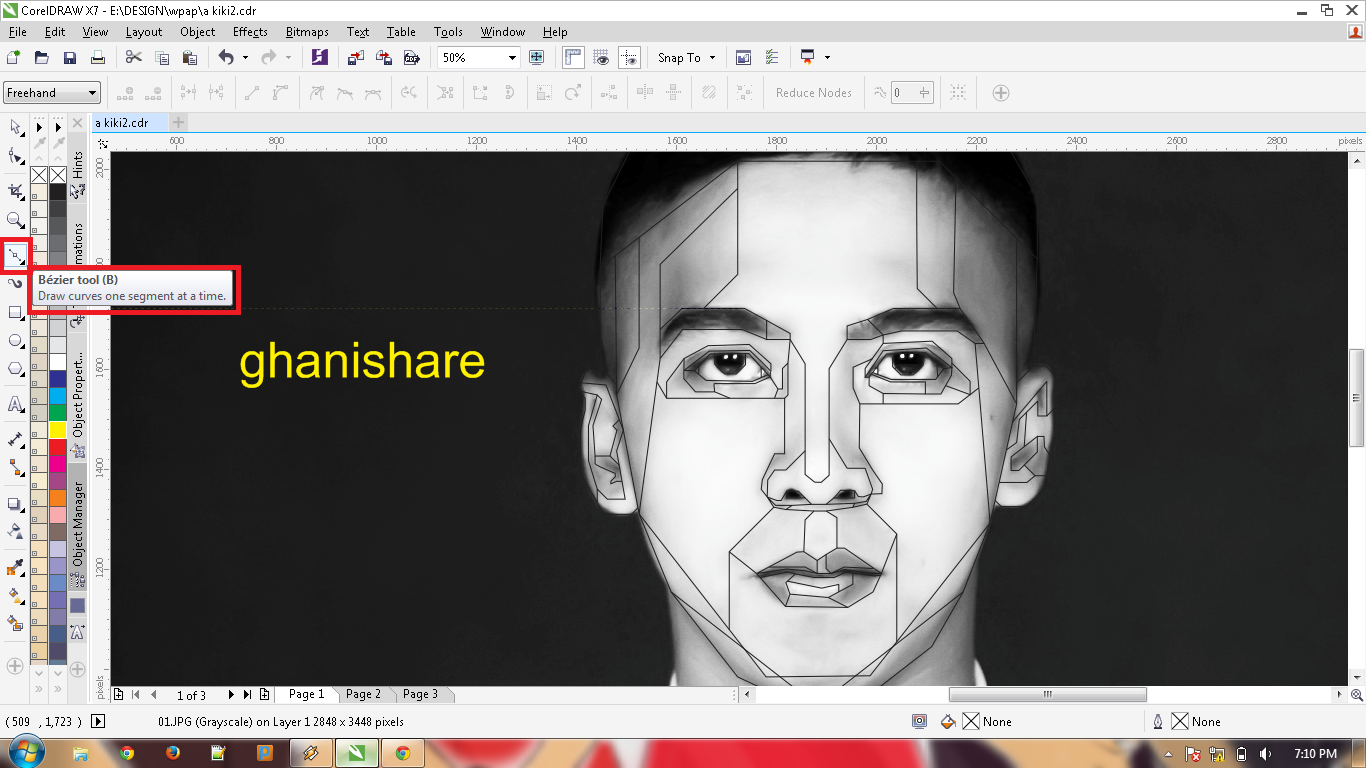1366x768 pixels.
Task: Select the Parallel Dimension tool
Action: pos(15,439)
